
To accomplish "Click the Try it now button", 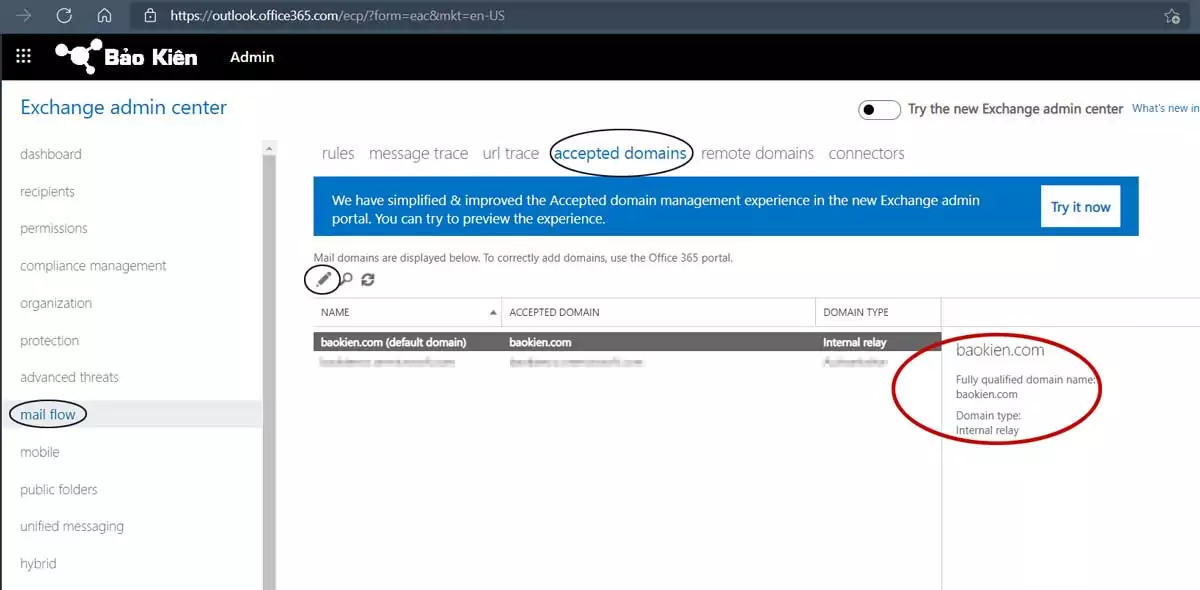I will click(x=1080, y=207).
